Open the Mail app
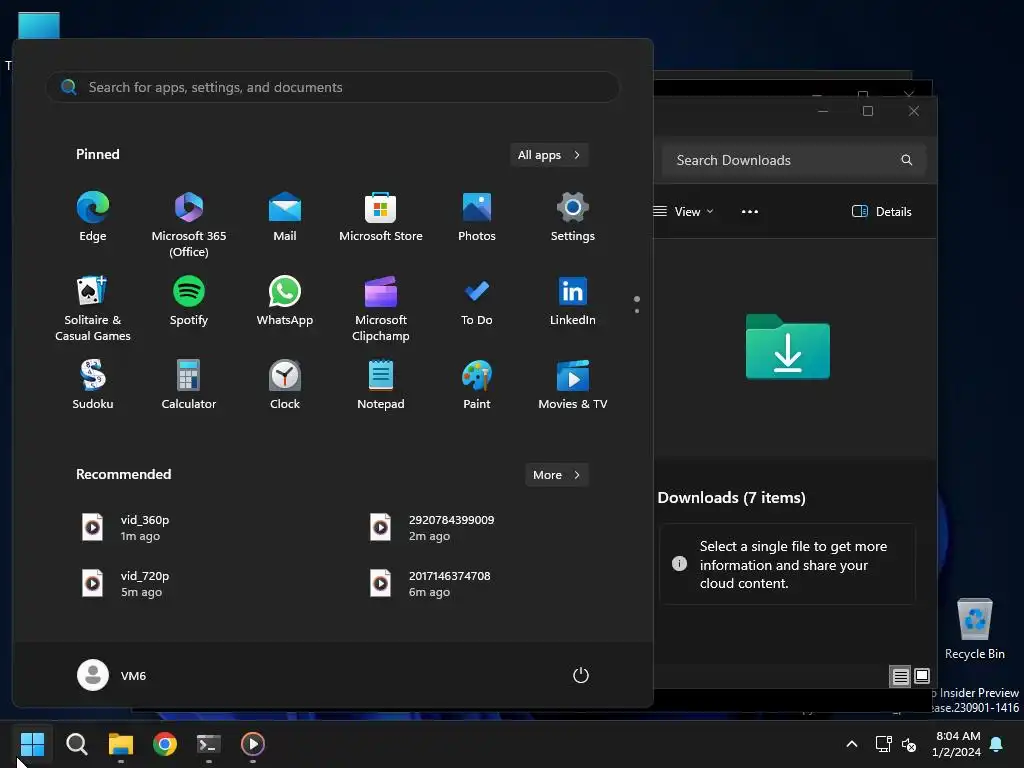Viewport: 1024px width, 768px height. [x=285, y=217]
